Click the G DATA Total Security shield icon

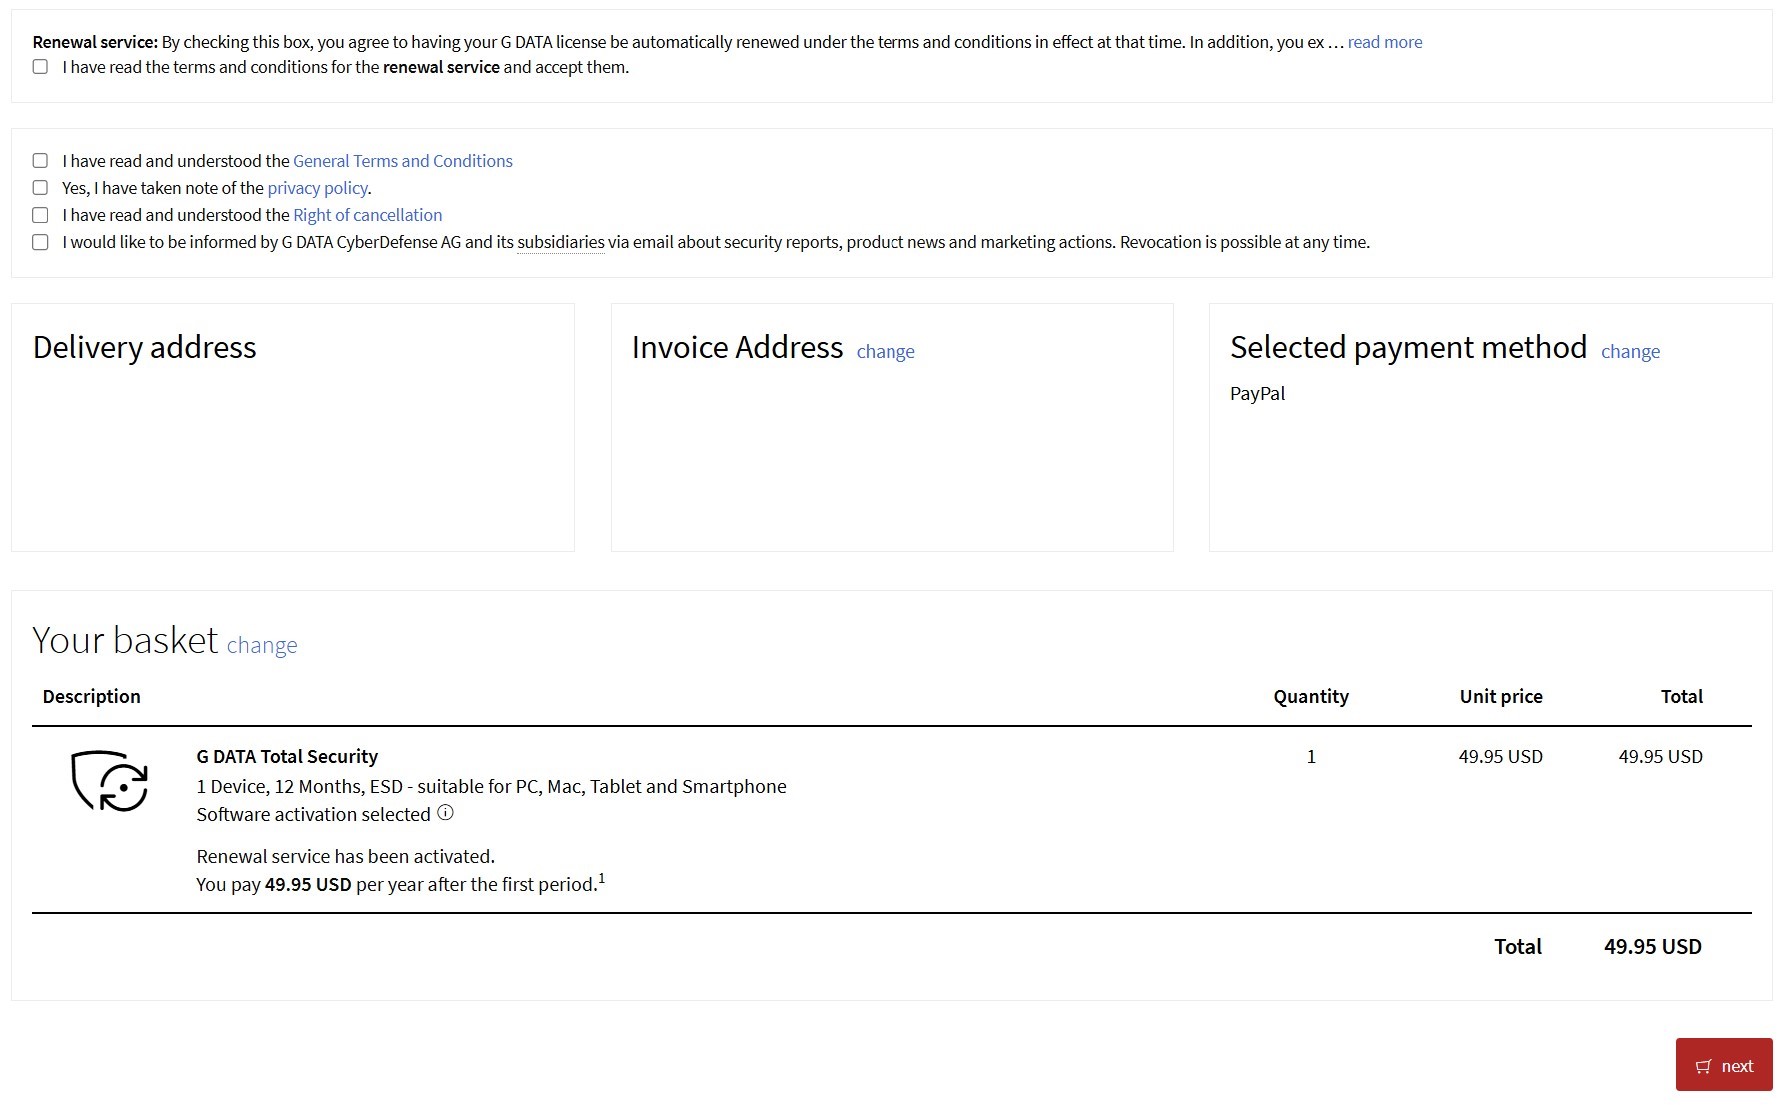[x=110, y=781]
